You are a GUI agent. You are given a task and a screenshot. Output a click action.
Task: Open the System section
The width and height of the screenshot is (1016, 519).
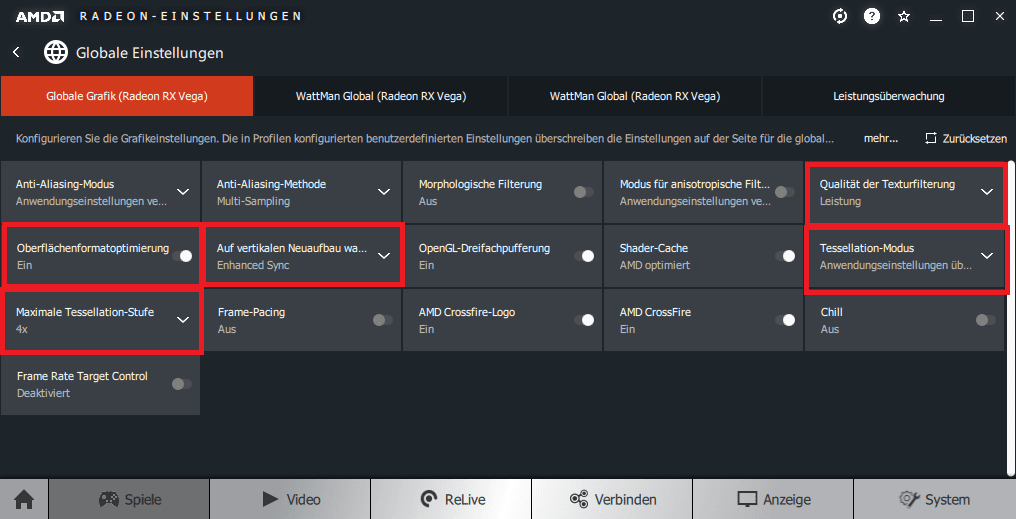[934, 500]
